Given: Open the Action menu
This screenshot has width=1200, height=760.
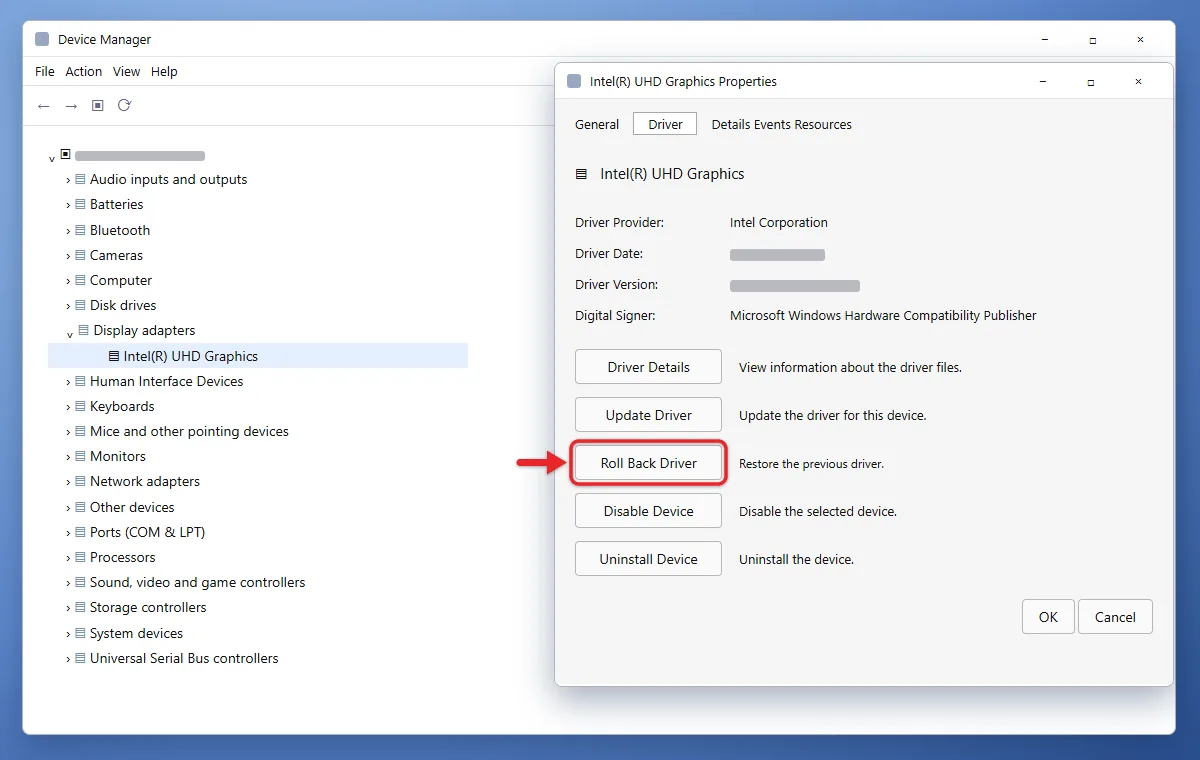Looking at the screenshot, I should pos(84,72).
